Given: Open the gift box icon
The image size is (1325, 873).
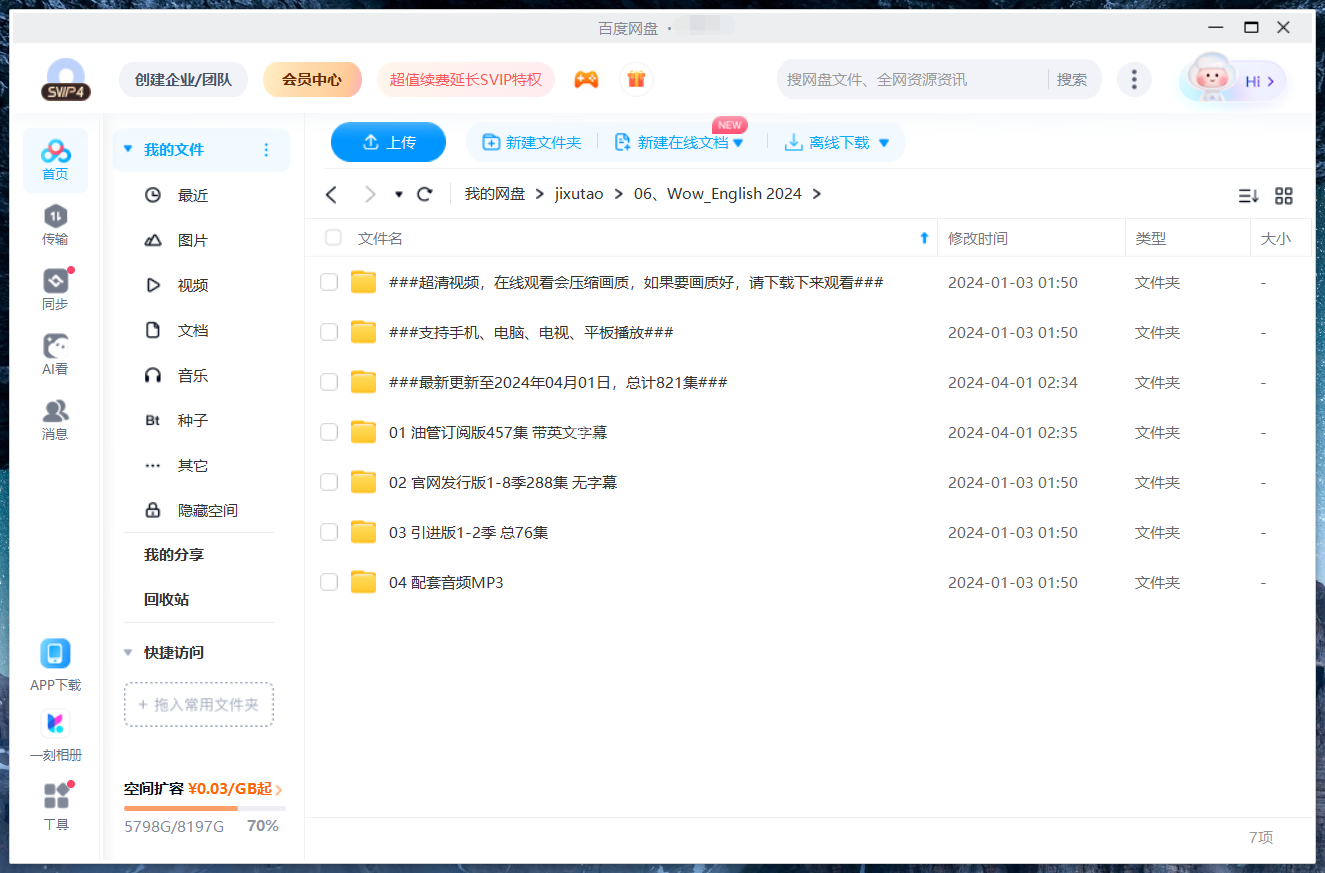Looking at the screenshot, I should pyautogui.click(x=636, y=79).
